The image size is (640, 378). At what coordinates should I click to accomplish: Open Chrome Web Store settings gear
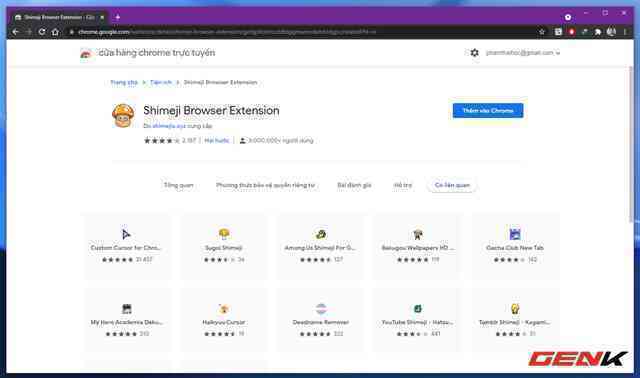[x=474, y=53]
